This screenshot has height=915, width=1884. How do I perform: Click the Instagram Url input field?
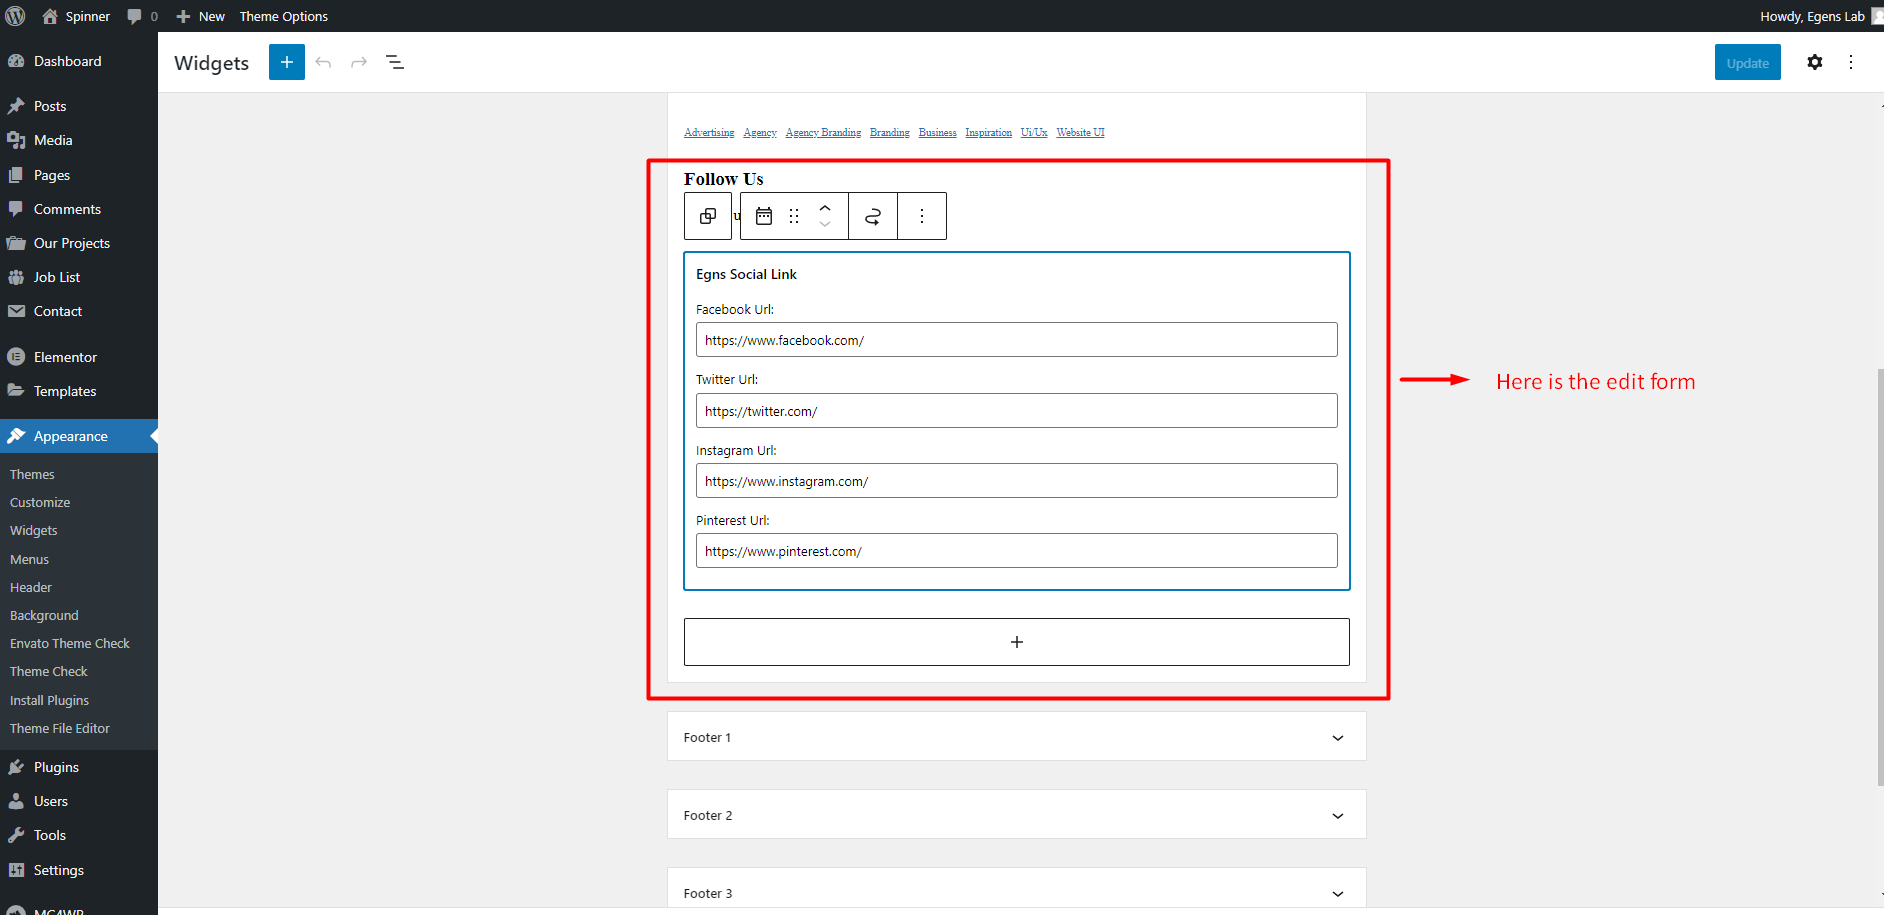coord(1016,481)
